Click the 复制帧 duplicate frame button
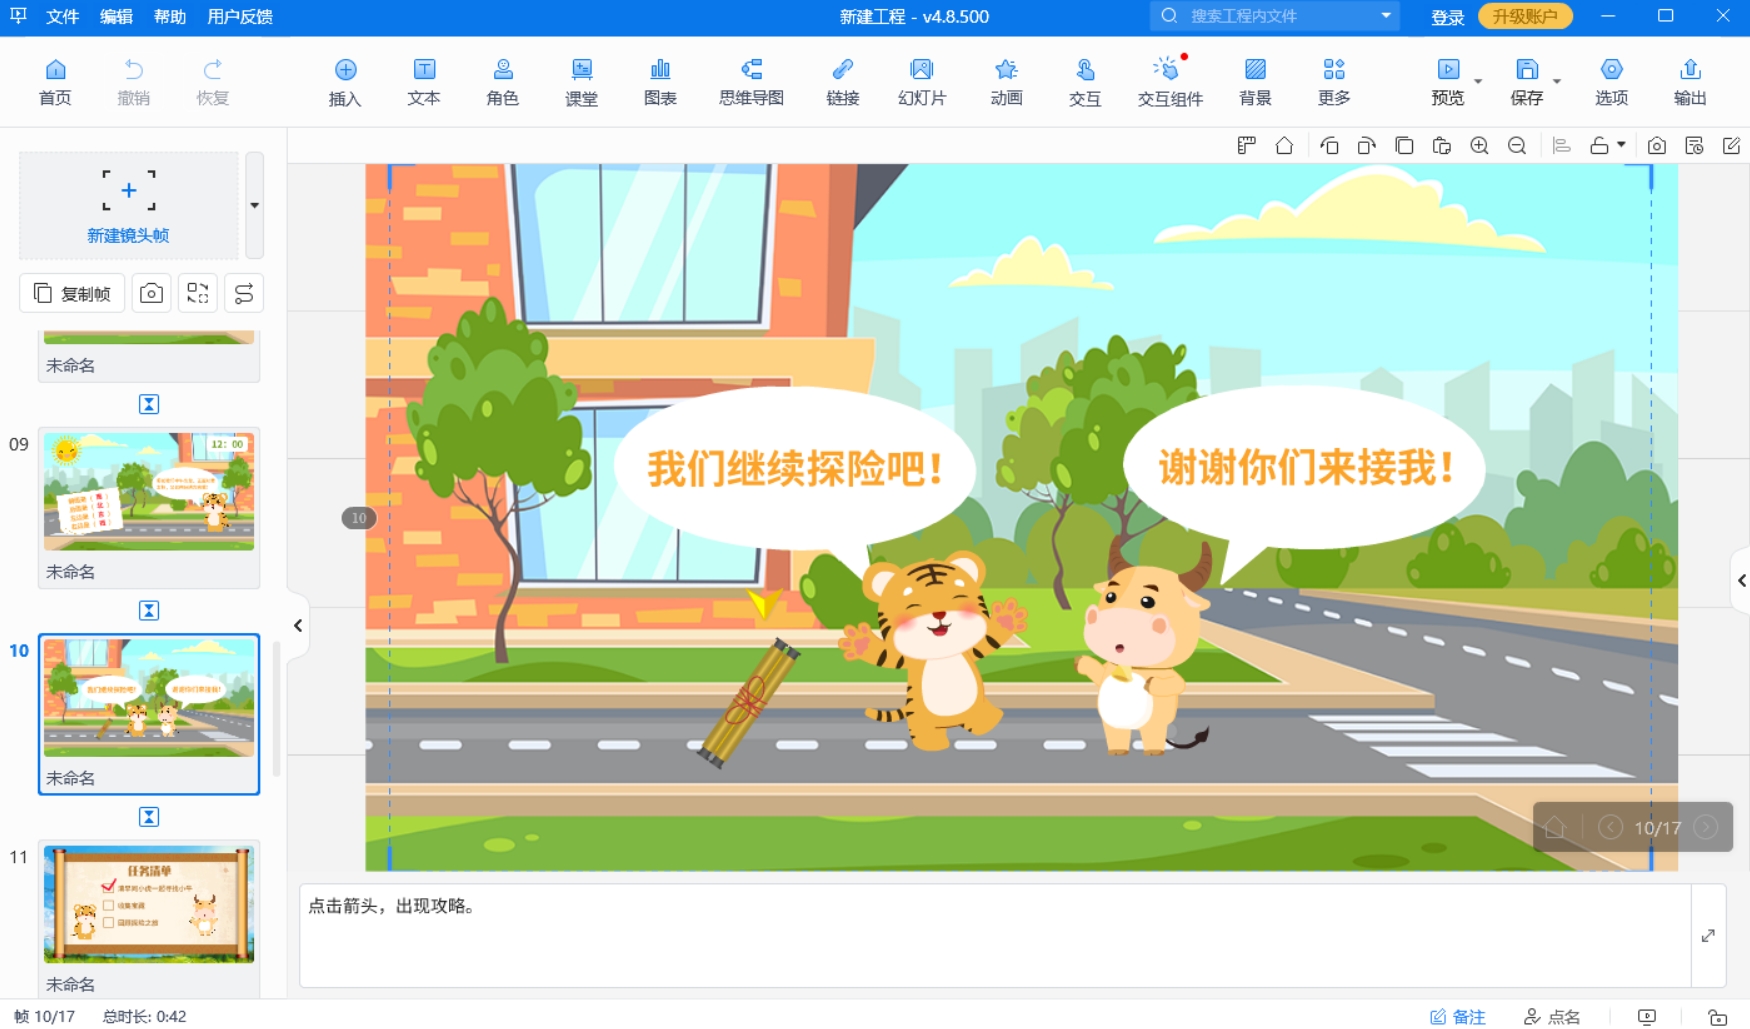The height and width of the screenshot is (1029, 1750). point(71,292)
